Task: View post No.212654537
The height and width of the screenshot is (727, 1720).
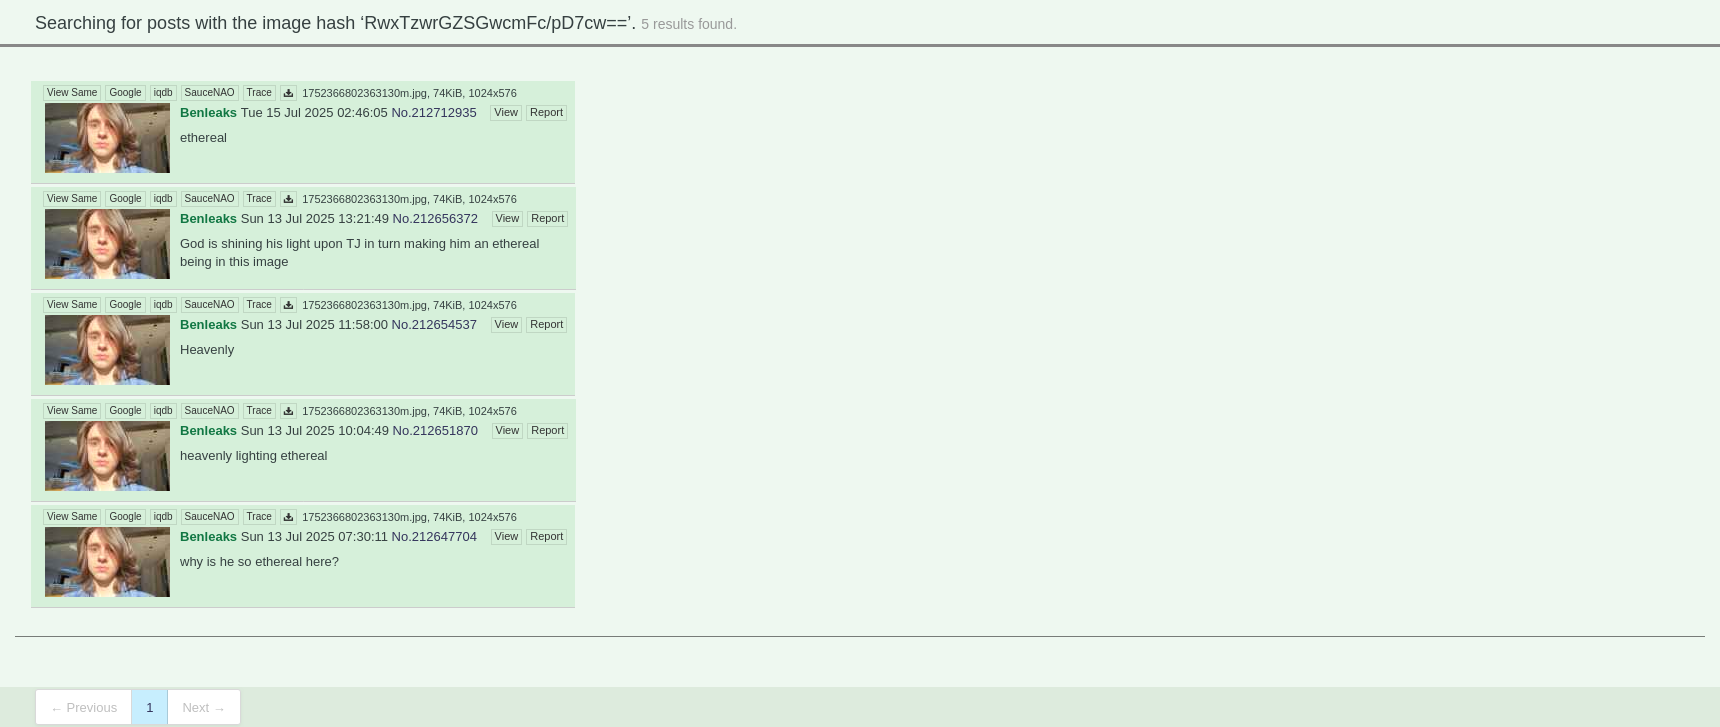Action: point(506,325)
